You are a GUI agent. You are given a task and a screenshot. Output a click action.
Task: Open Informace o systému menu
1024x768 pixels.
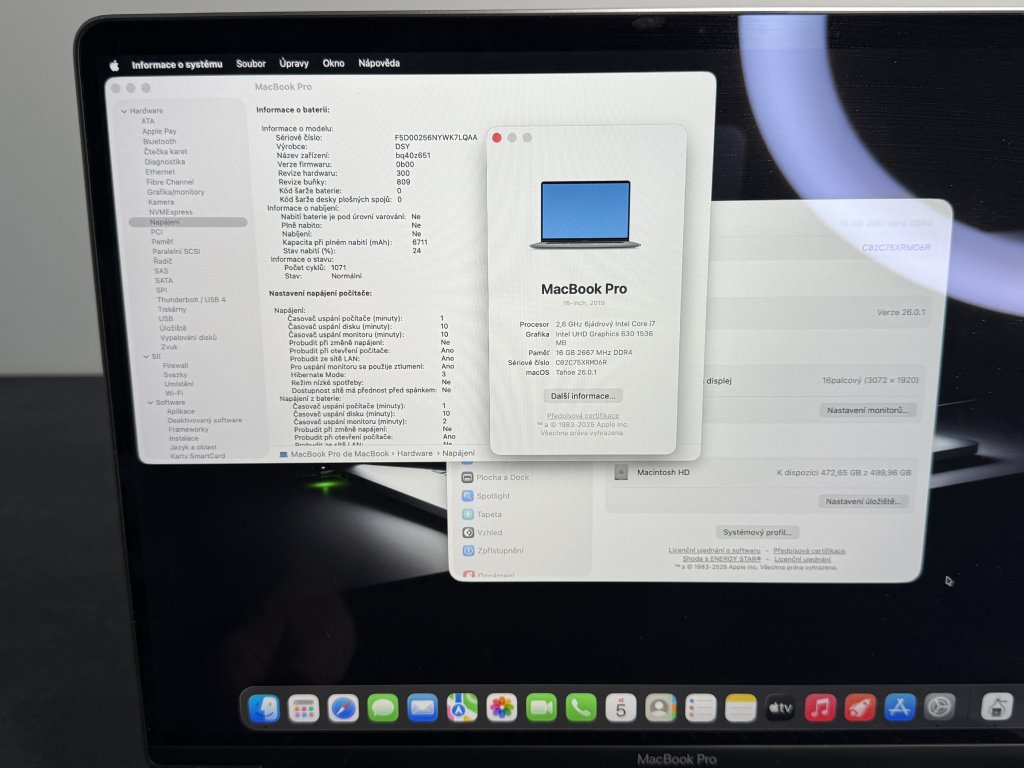click(177, 65)
